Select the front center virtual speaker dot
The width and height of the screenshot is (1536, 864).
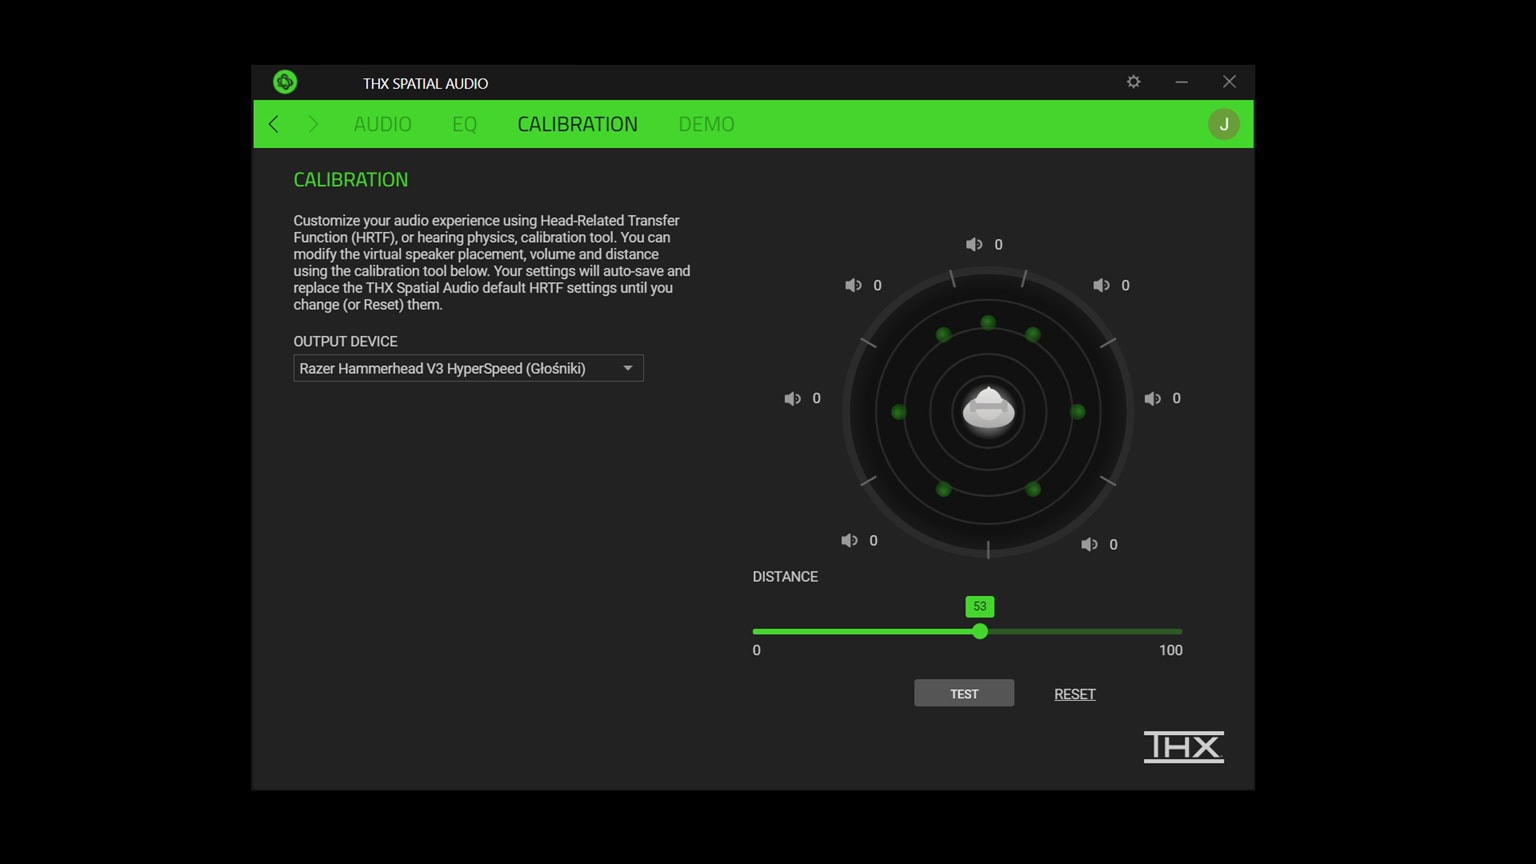point(988,322)
